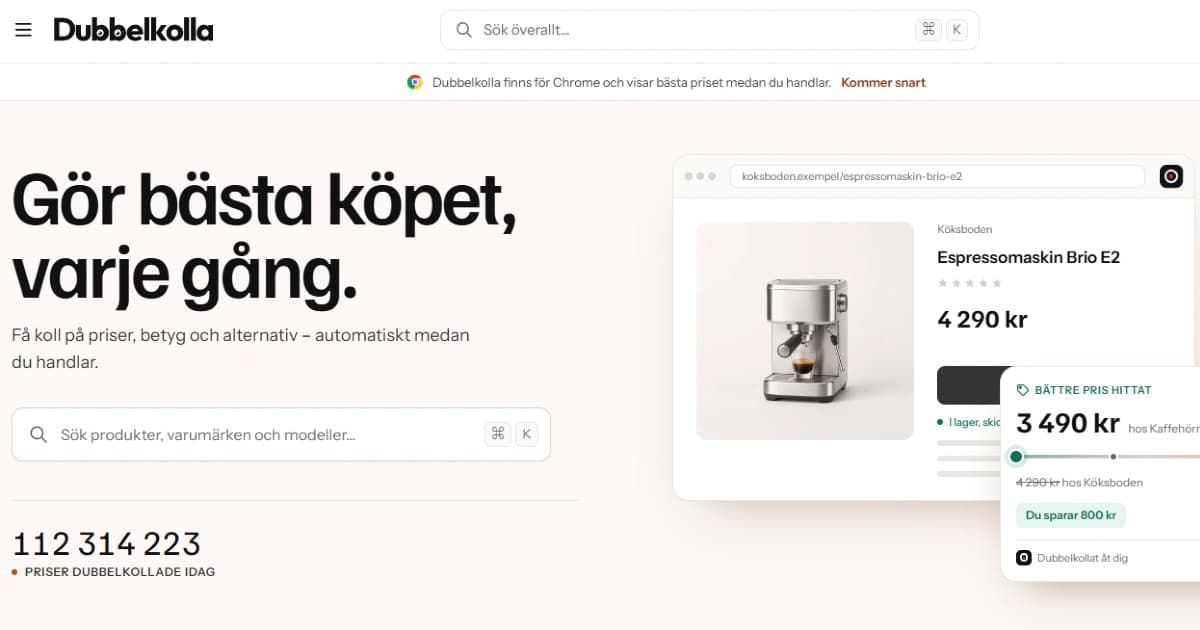Click the Dubbelkolla logo
The width and height of the screenshot is (1200, 630).
coord(133,30)
